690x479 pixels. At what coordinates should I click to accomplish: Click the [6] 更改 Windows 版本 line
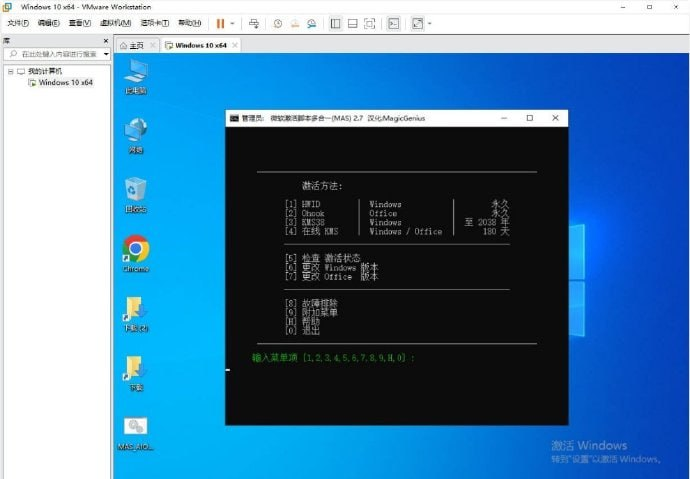[x=331, y=267]
